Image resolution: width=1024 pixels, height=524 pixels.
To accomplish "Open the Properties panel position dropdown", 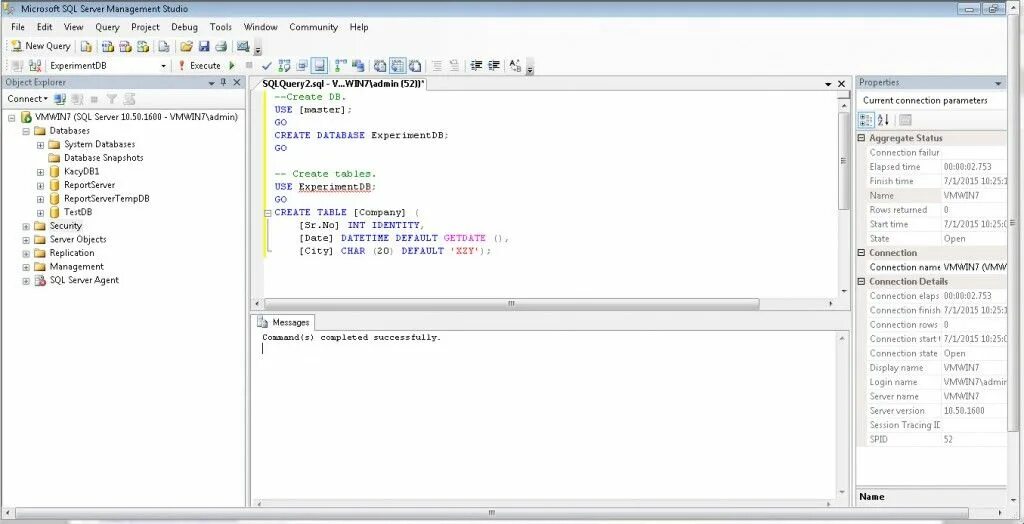I will (999, 83).
